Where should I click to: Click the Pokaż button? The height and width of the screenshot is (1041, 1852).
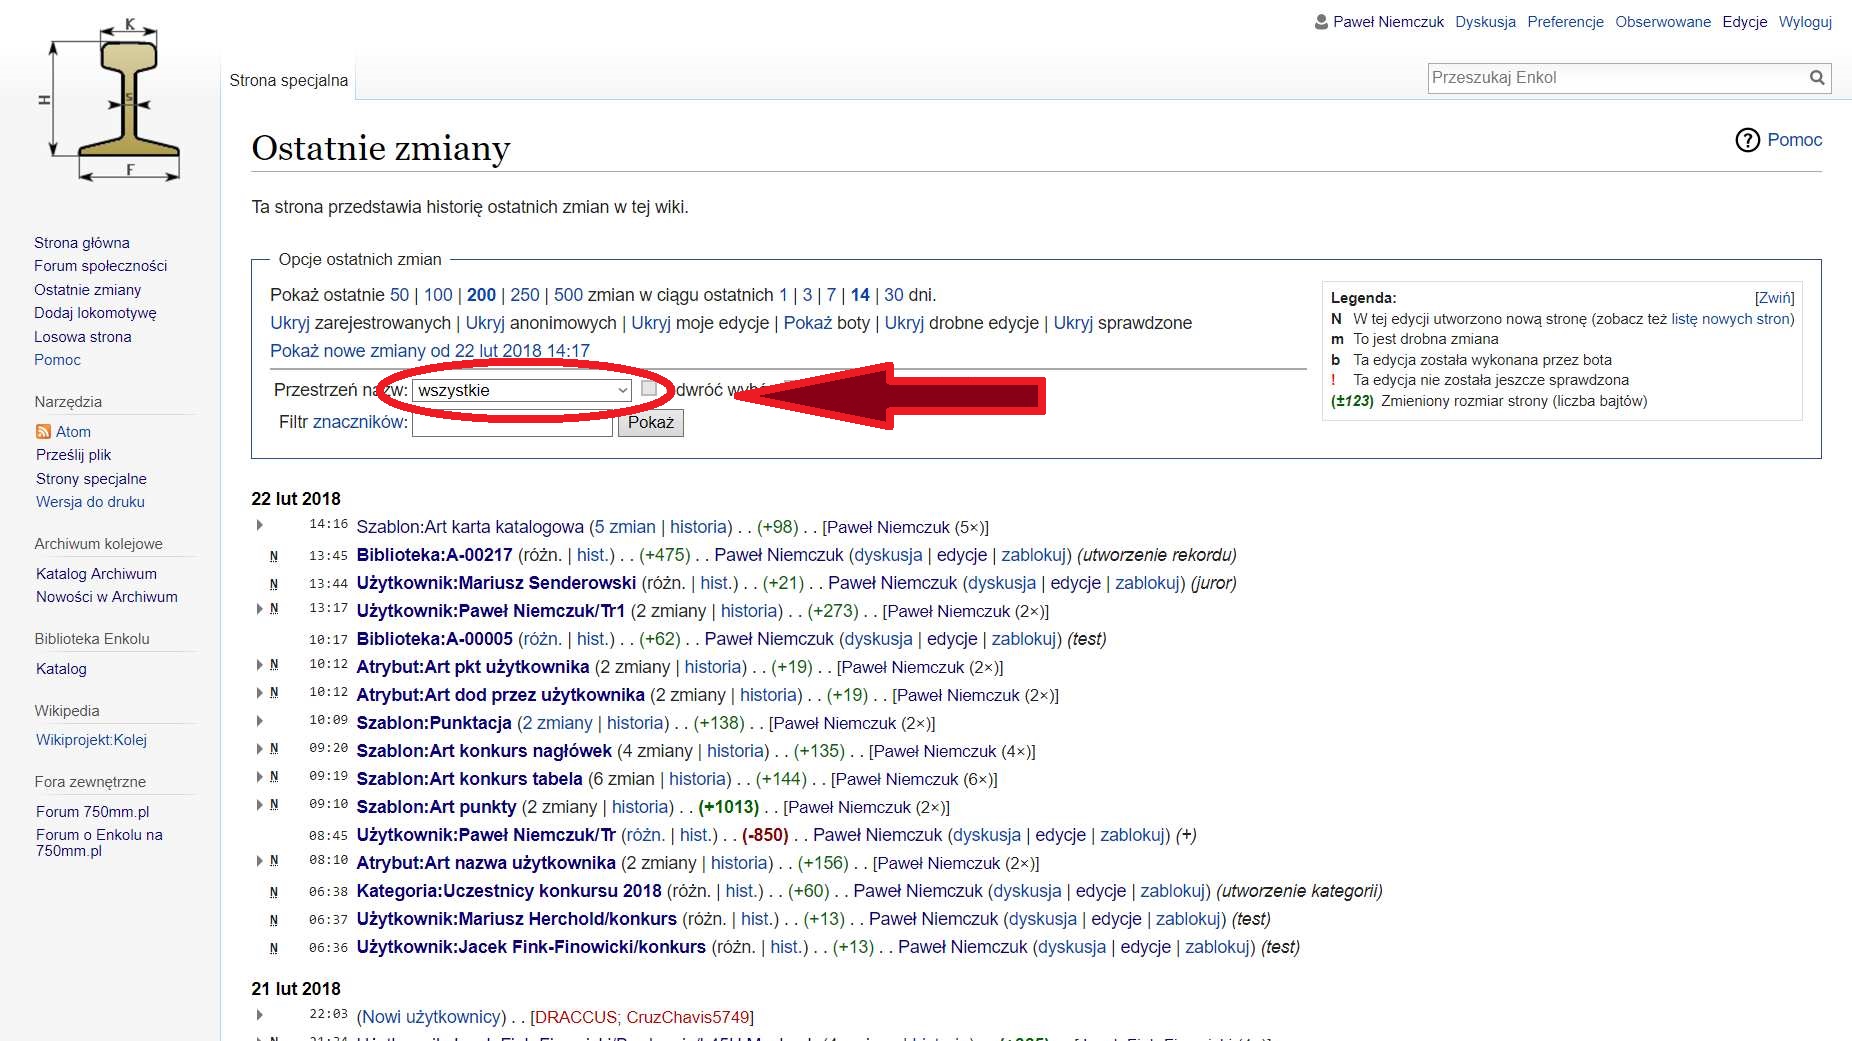coord(651,423)
